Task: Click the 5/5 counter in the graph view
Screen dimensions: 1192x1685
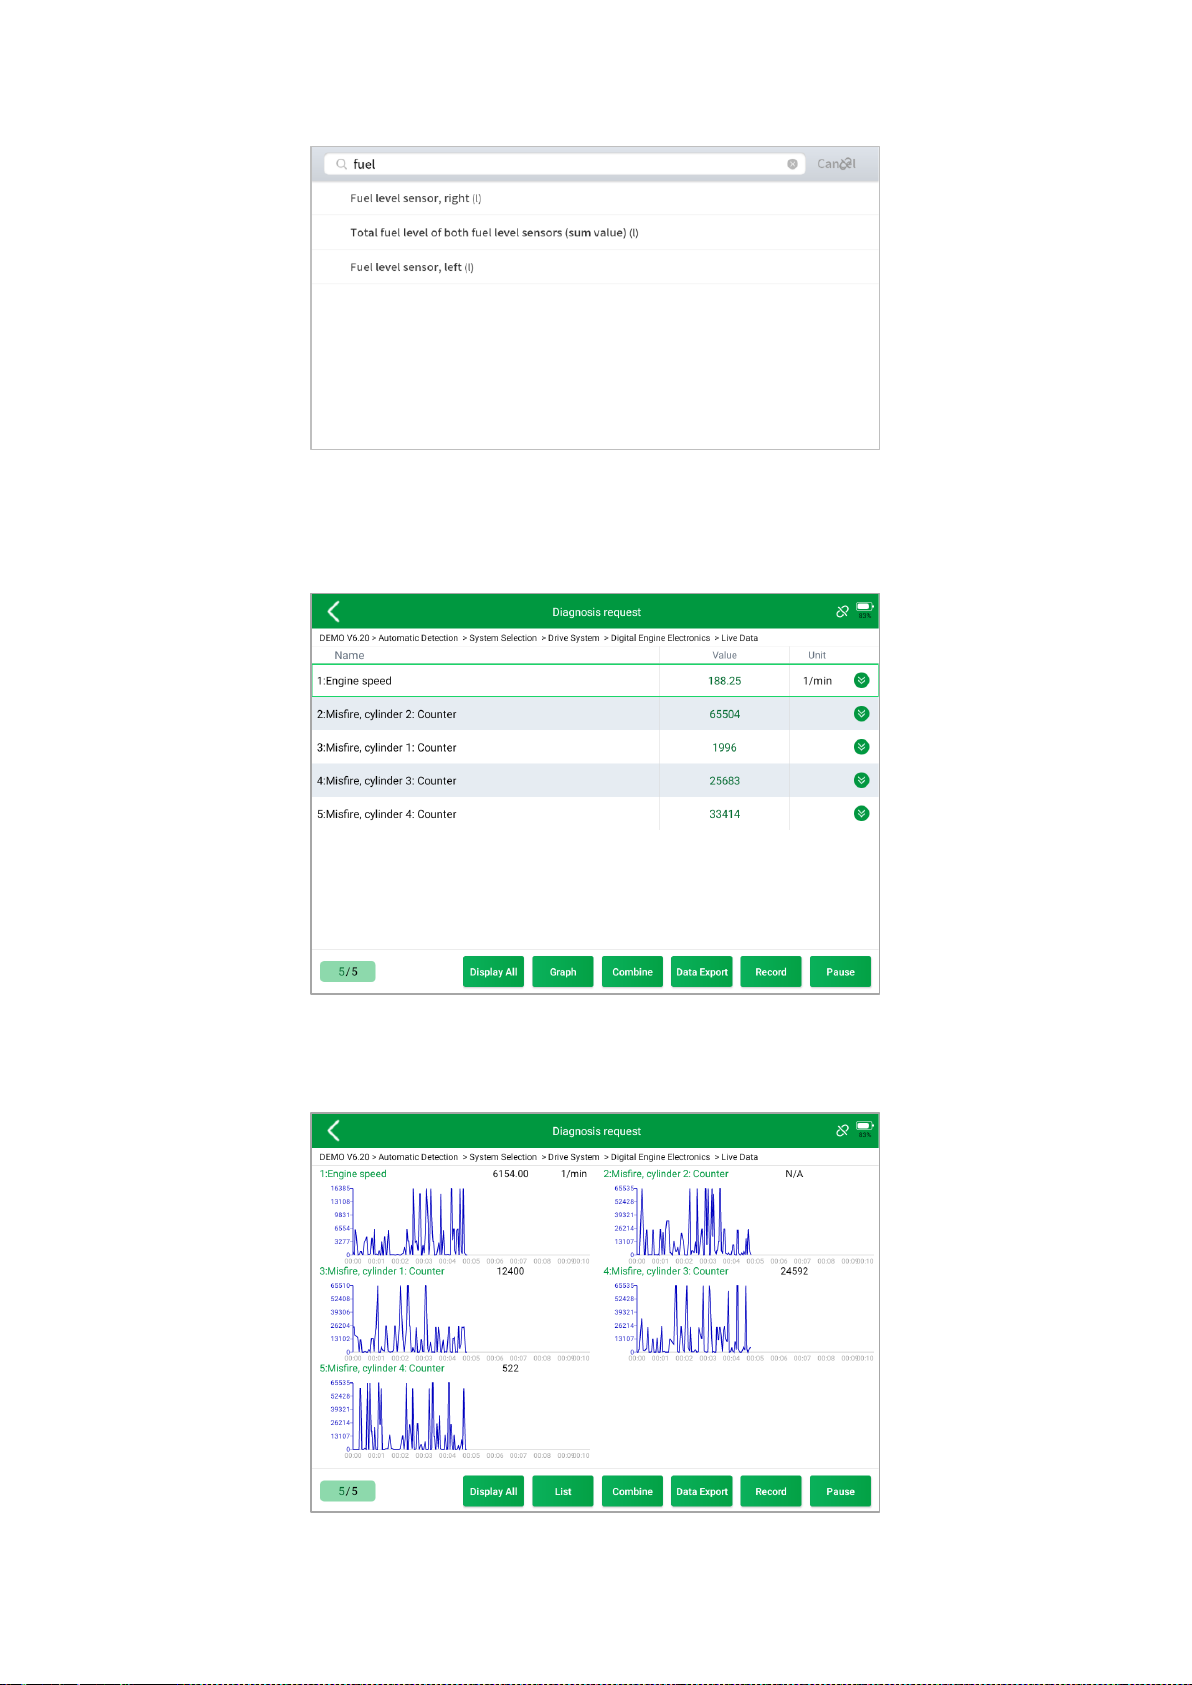Action: point(348,1491)
